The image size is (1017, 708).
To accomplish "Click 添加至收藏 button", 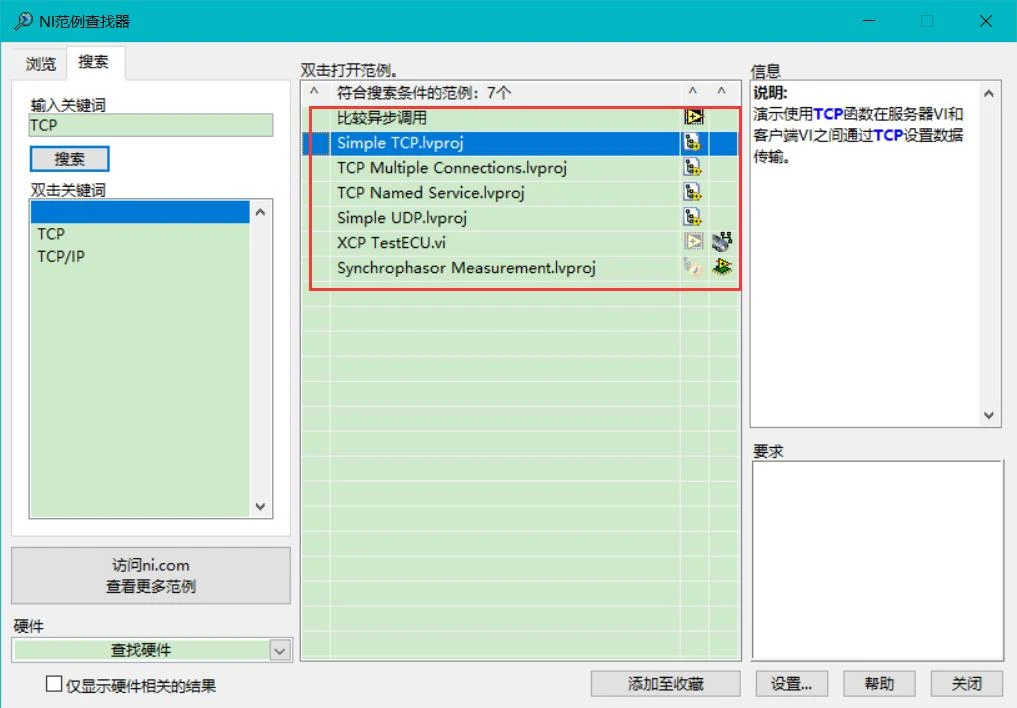I will (665, 683).
